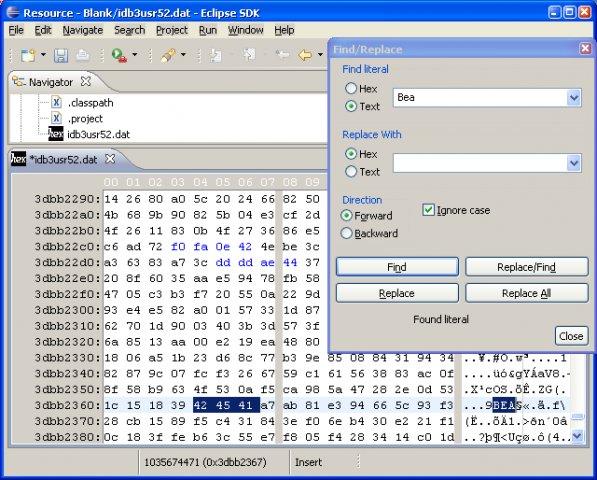Click the empty Replace With input field

point(480,163)
